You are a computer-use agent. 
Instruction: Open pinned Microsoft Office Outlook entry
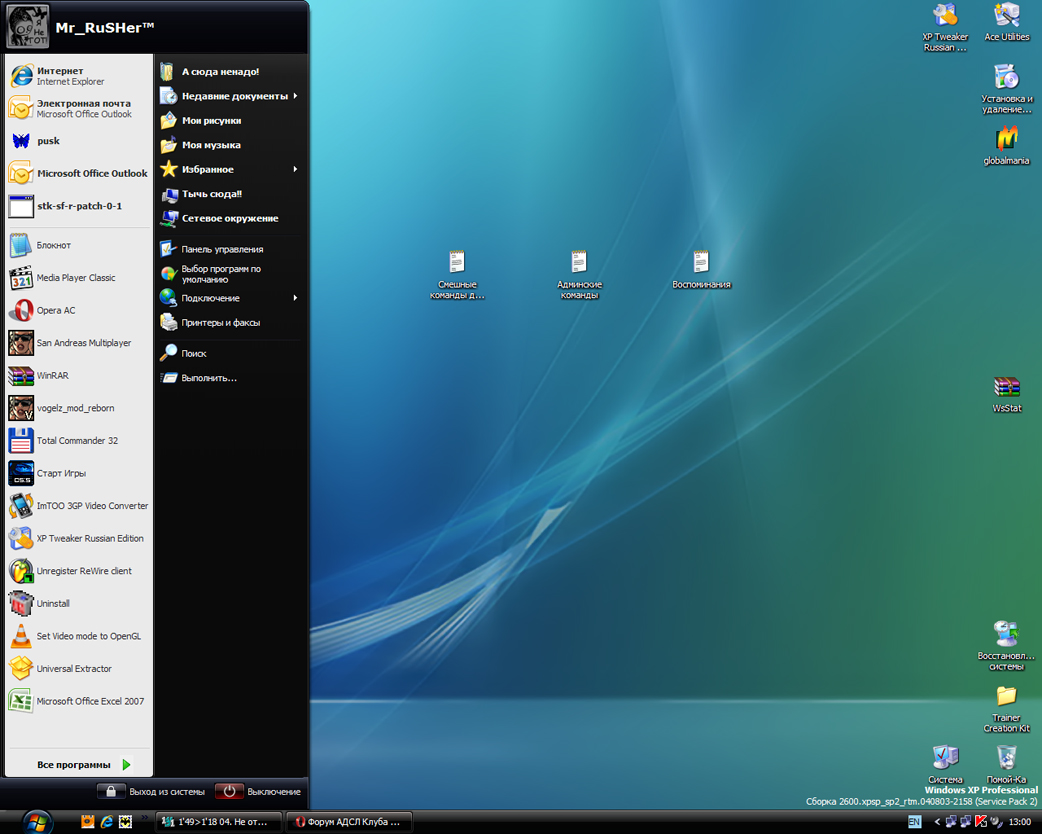coord(78,173)
